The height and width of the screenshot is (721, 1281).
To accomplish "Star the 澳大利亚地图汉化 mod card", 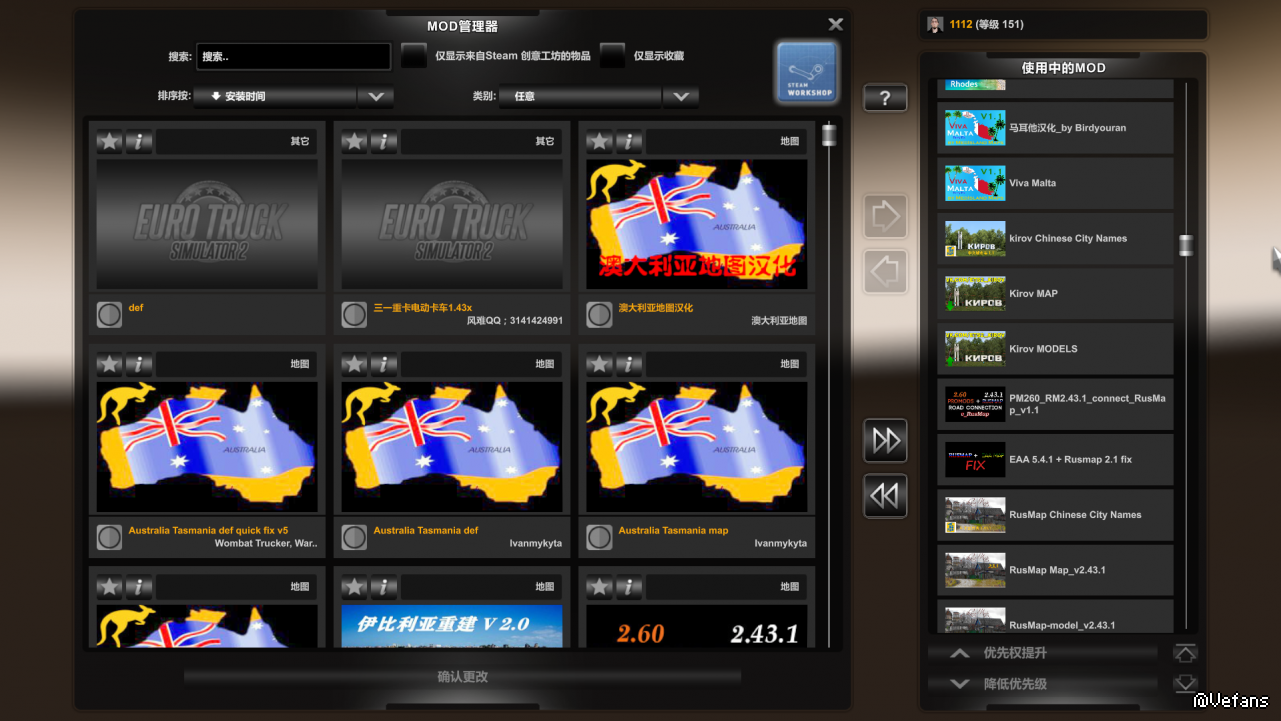I will 600,142.
